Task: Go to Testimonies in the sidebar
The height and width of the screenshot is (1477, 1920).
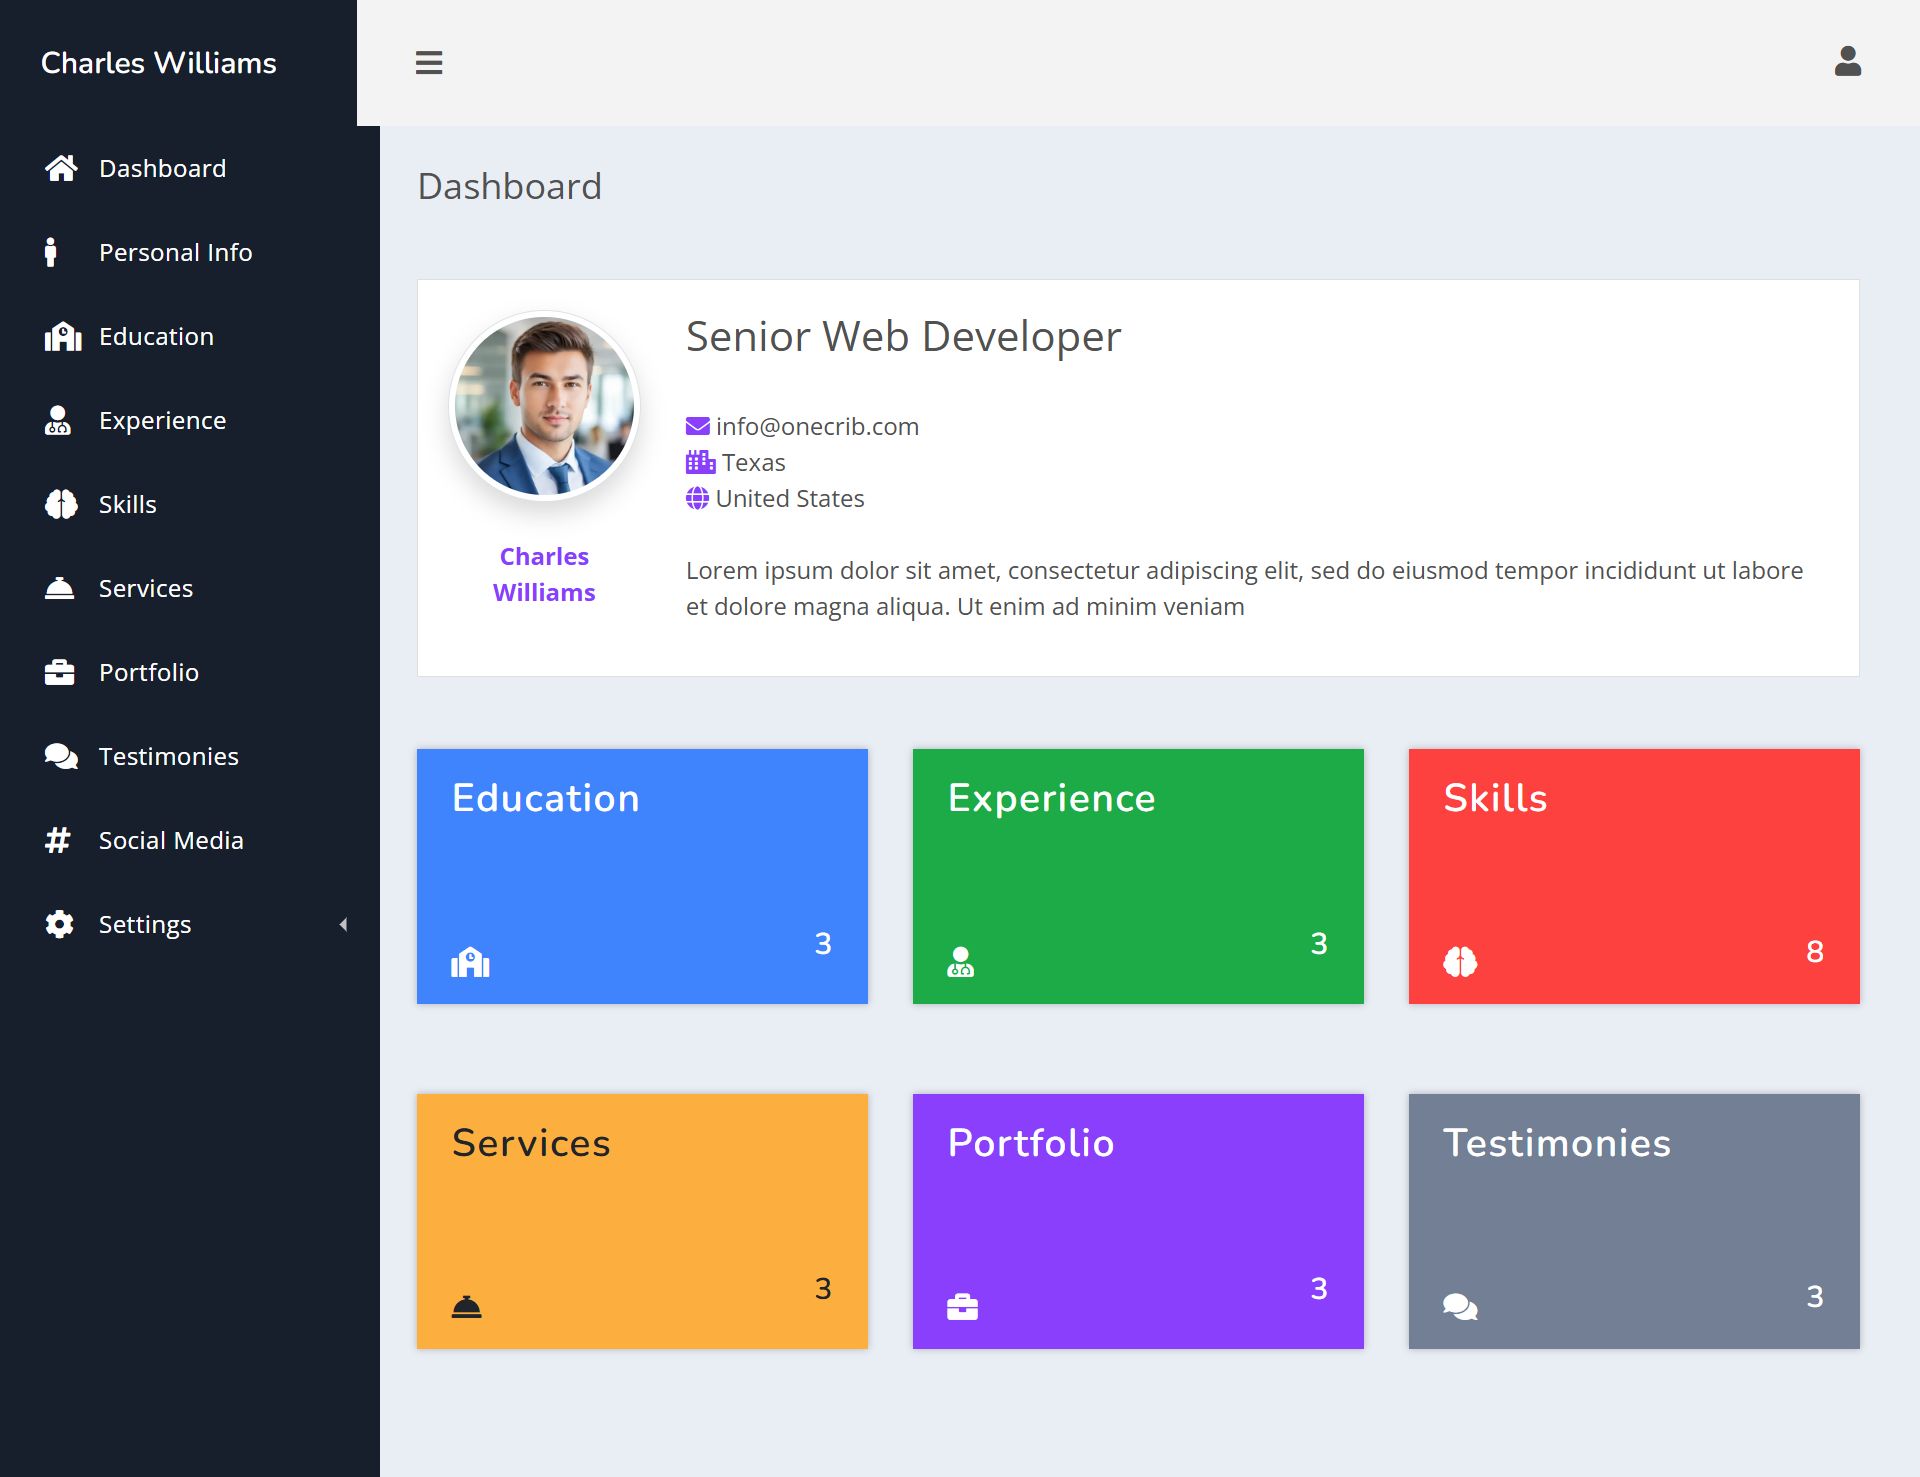Action: (168, 757)
